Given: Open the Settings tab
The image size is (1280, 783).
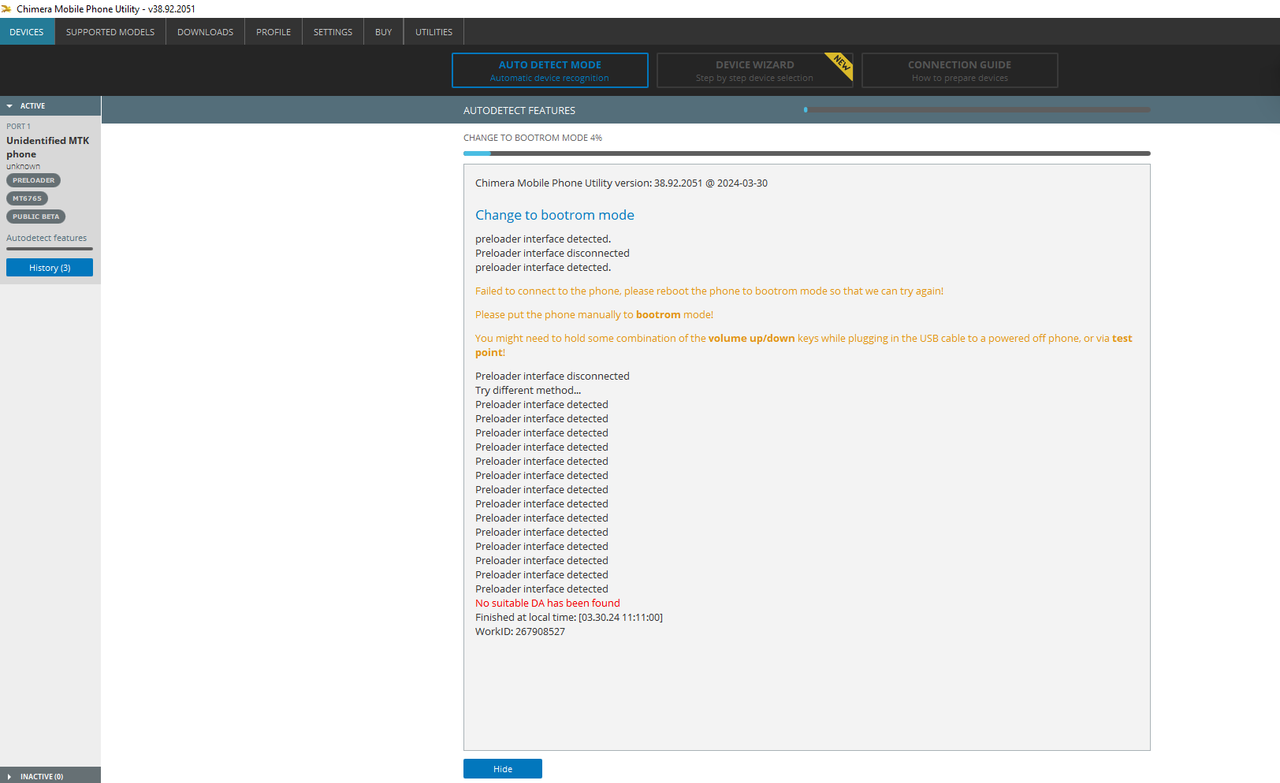Looking at the screenshot, I should point(333,32).
